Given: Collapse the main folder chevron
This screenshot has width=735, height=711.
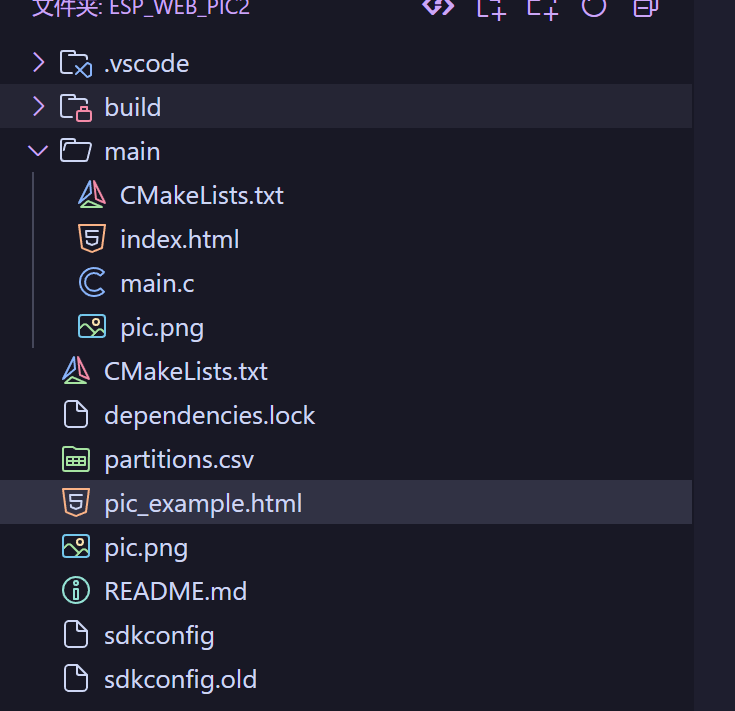Looking at the screenshot, I should tap(38, 151).
